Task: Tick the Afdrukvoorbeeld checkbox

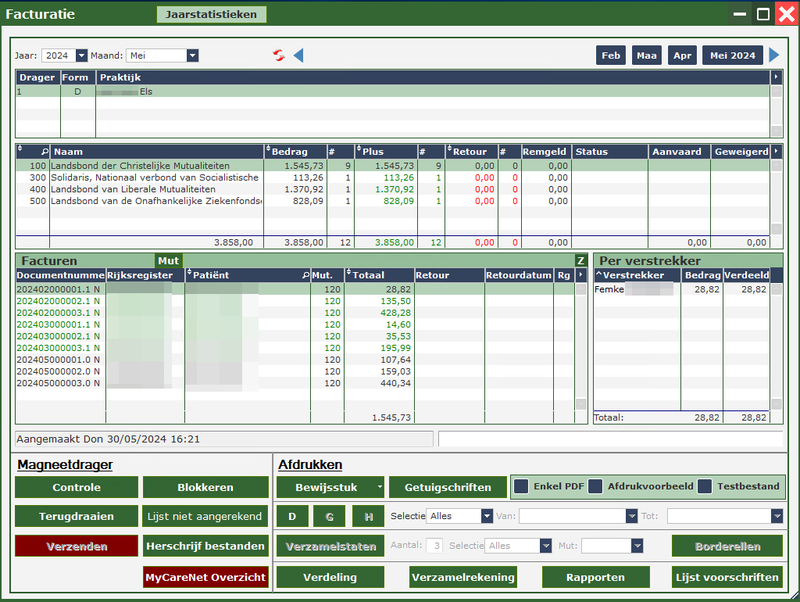Action: [x=596, y=487]
